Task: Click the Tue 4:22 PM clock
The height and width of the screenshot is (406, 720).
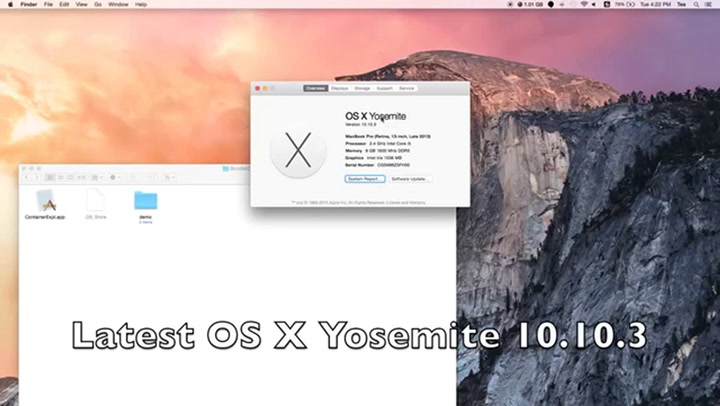Action: (x=655, y=4)
